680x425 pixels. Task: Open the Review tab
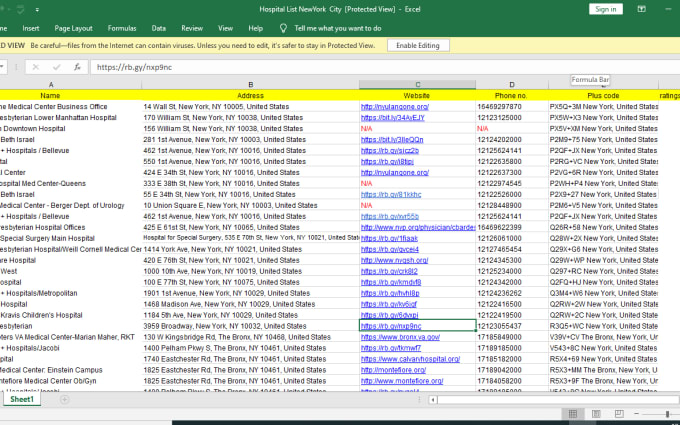pyautogui.click(x=192, y=28)
